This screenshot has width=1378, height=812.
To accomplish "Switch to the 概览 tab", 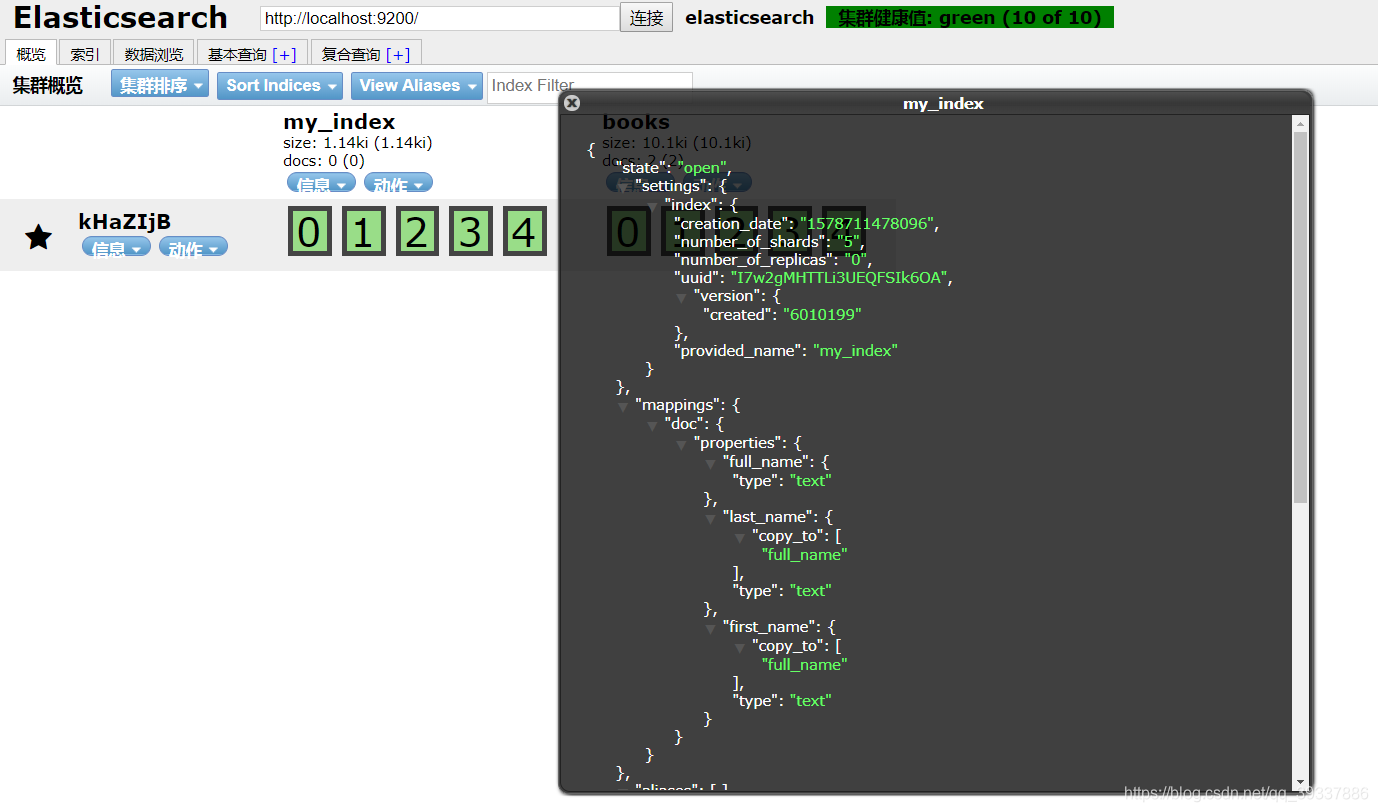I will coord(31,54).
